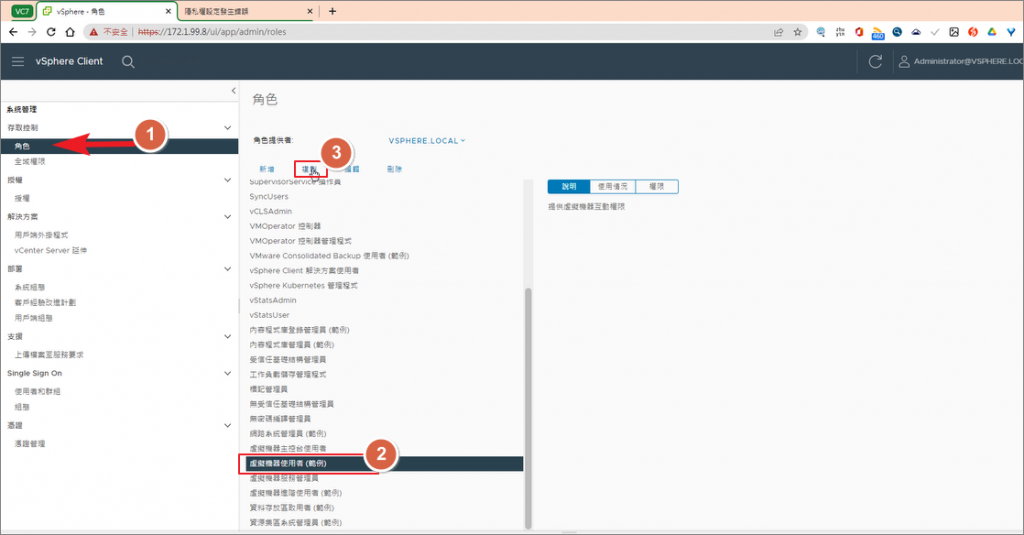Collapse the 部署 section

(x=227, y=268)
